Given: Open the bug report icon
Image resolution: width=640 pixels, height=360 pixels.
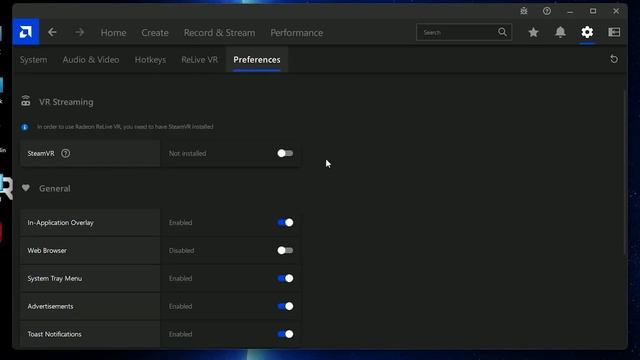Looking at the screenshot, I should pos(524,11).
